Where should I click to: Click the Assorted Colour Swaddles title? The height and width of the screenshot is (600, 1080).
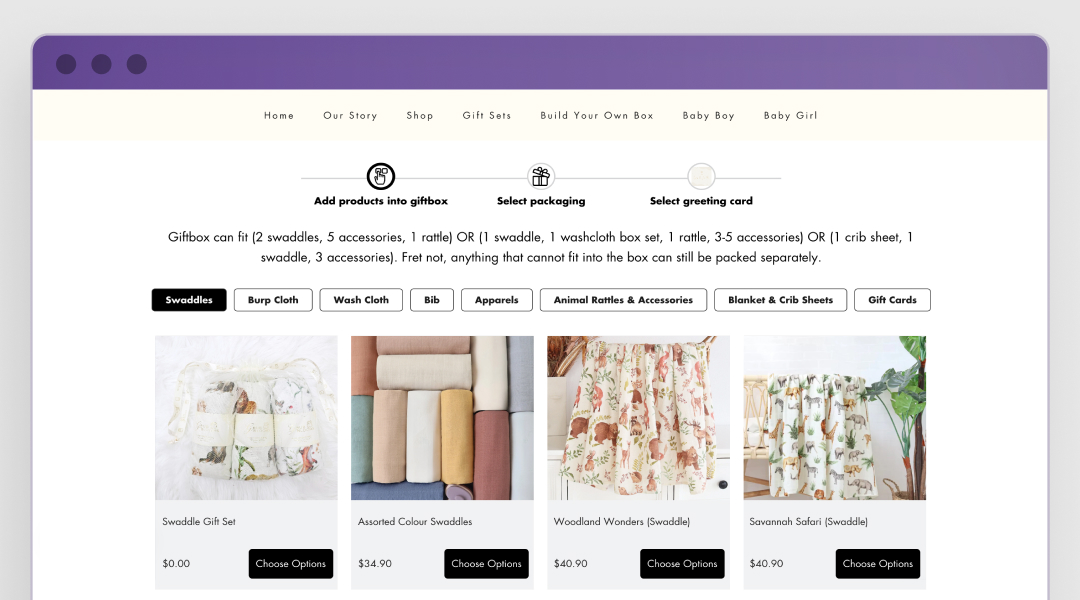(415, 521)
